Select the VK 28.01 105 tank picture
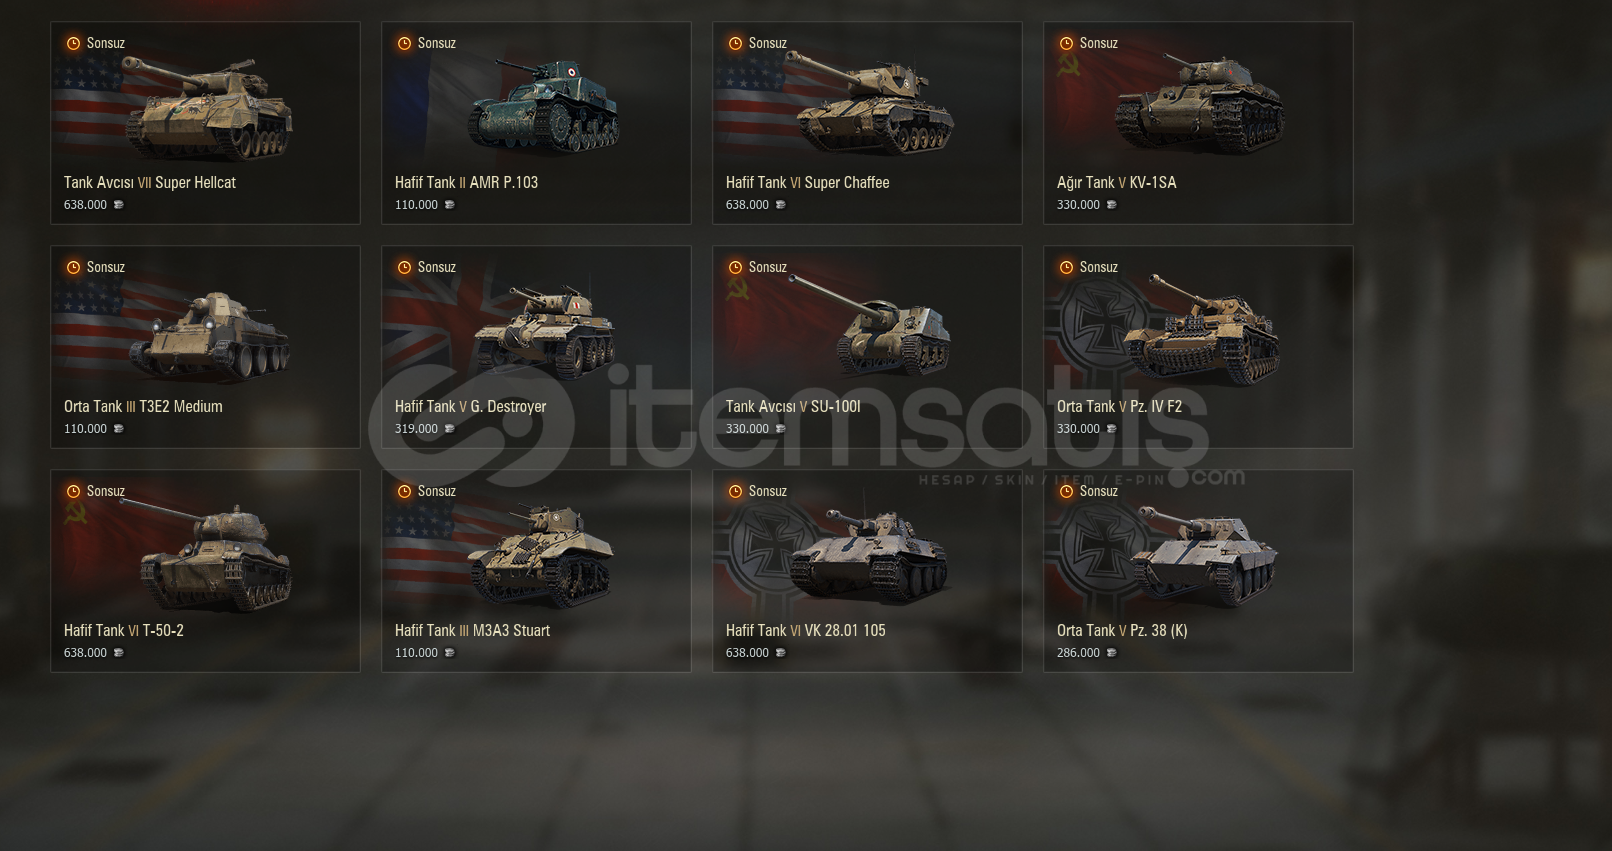The image size is (1612, 851). (x=868, y=555)
